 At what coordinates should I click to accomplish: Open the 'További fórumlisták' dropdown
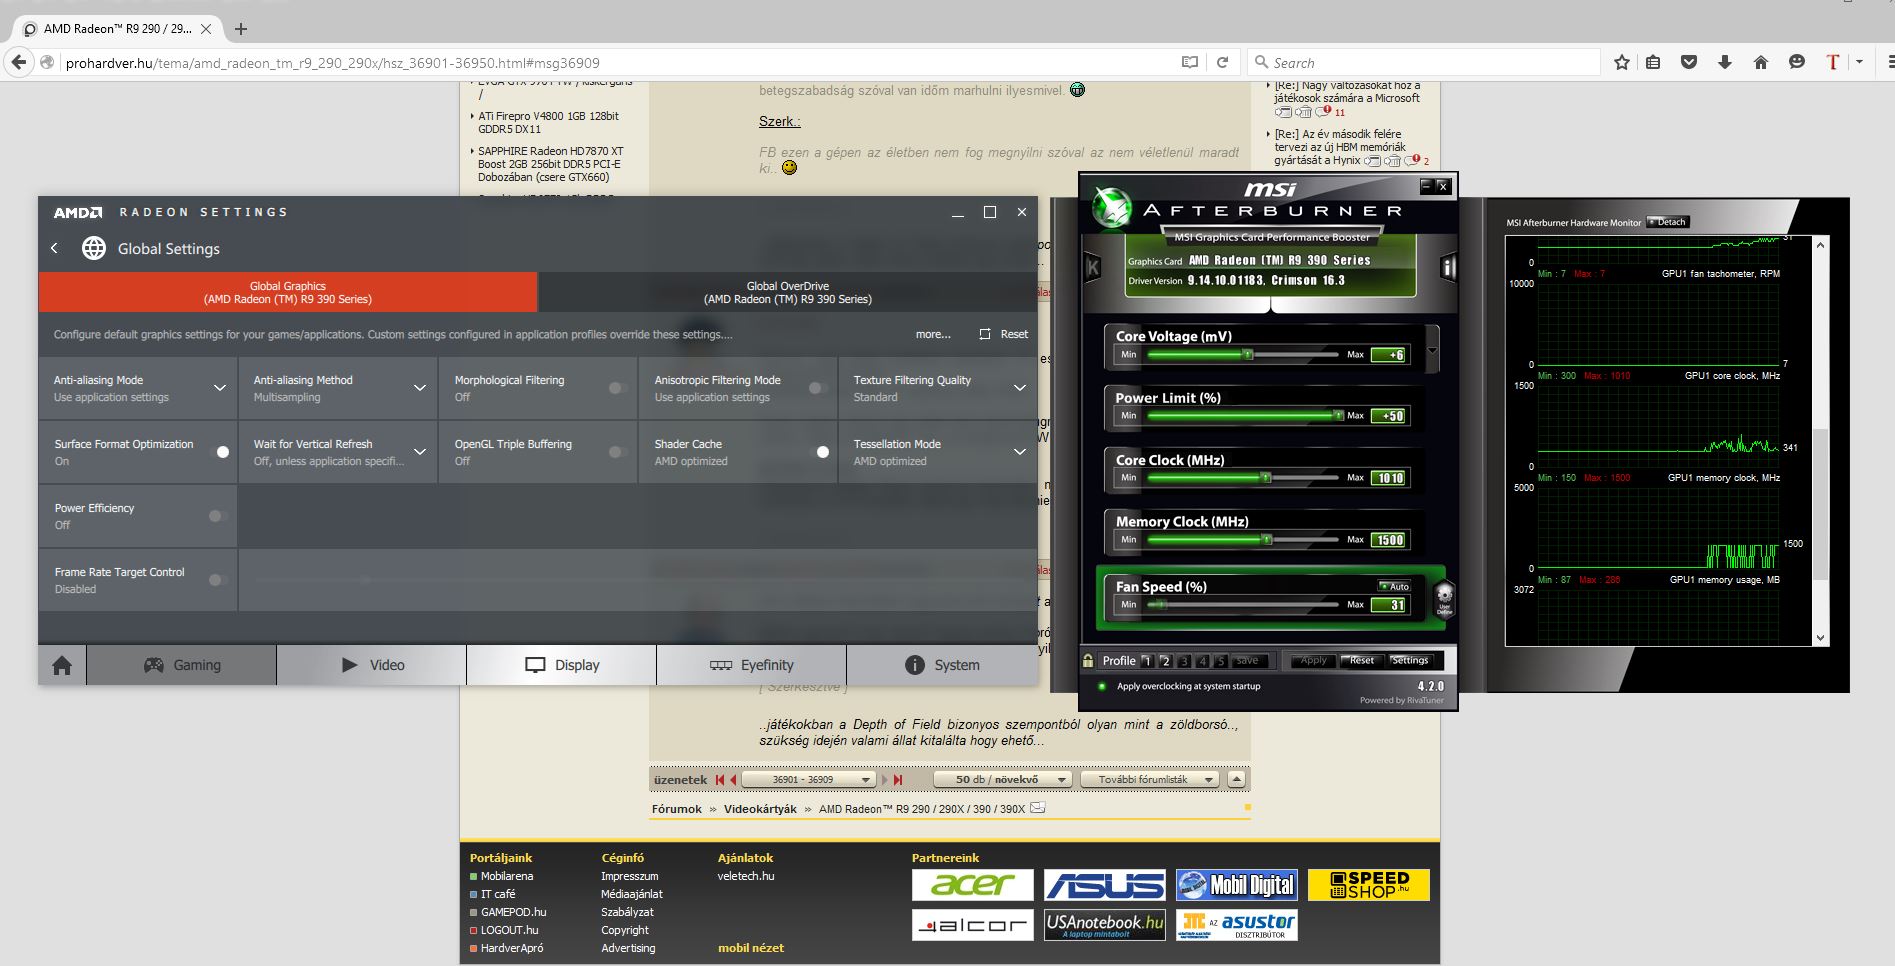click(x=1150, y=779)
